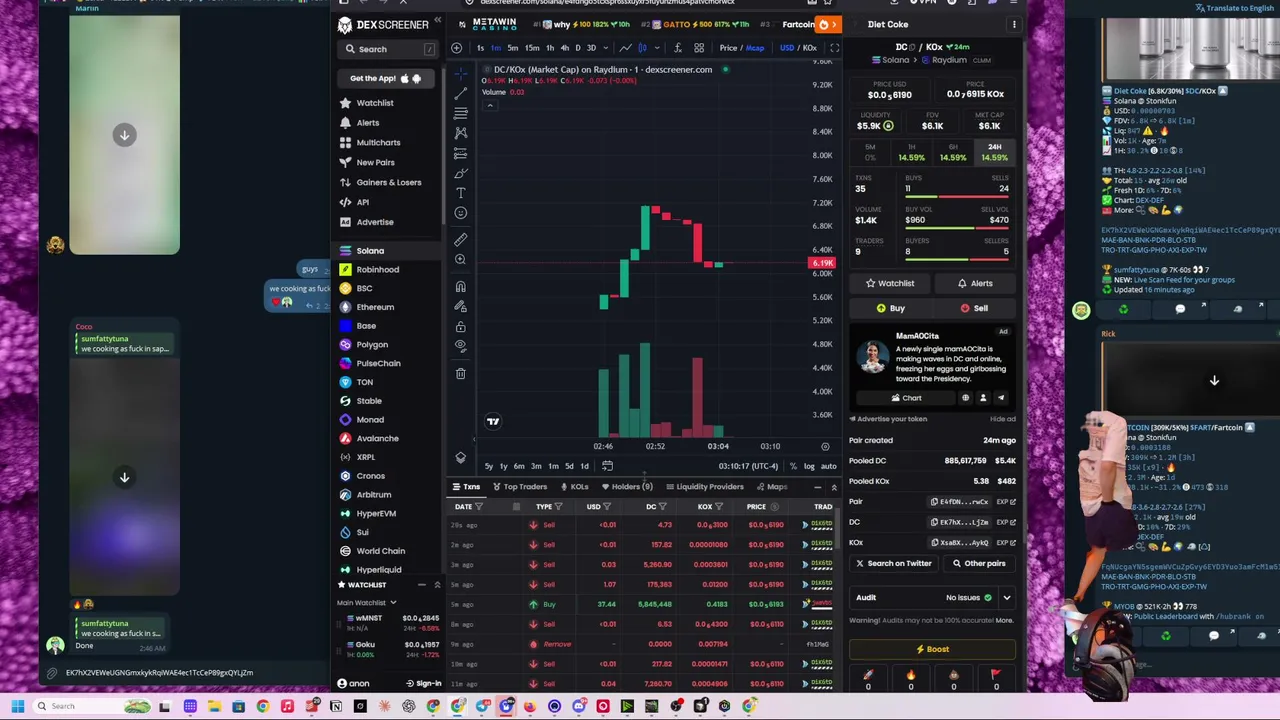Switch the chart to 15m timeframe
This screenshot has height=720, width=1280.
click(x=532, y=48)
